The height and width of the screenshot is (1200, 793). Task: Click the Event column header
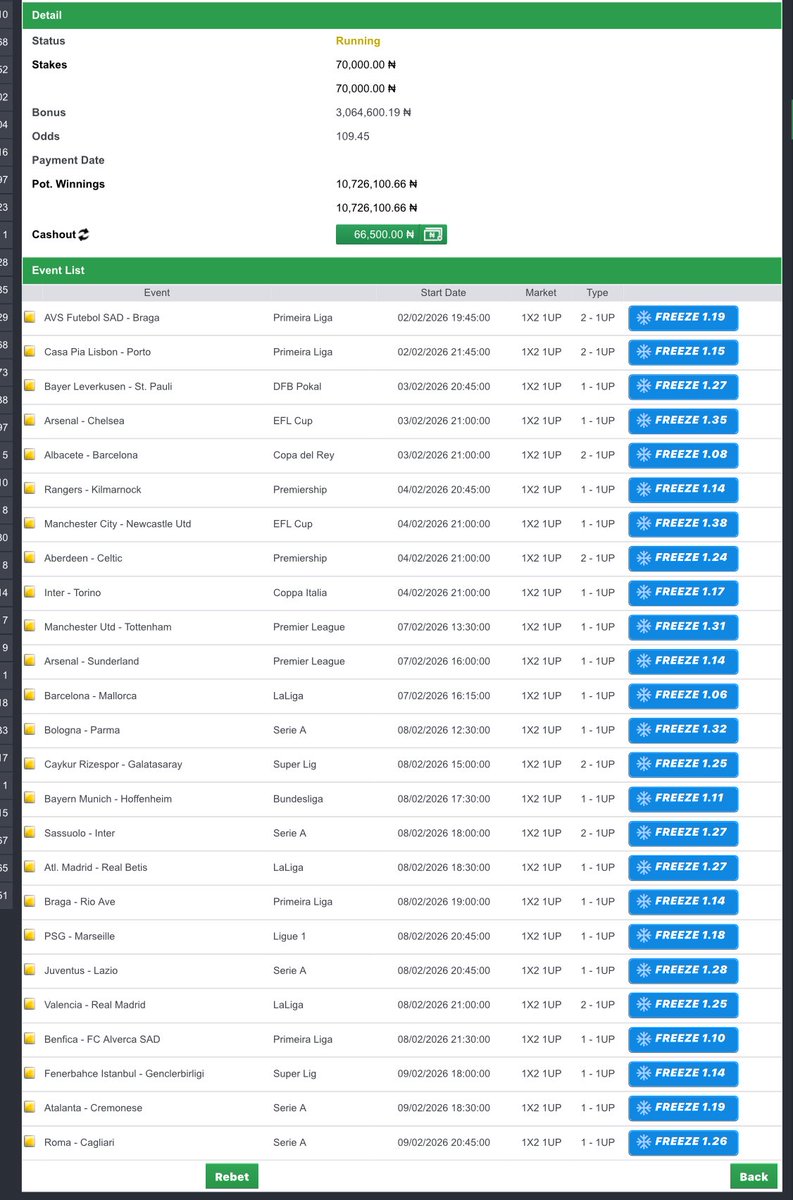click(x=157, y=293)
